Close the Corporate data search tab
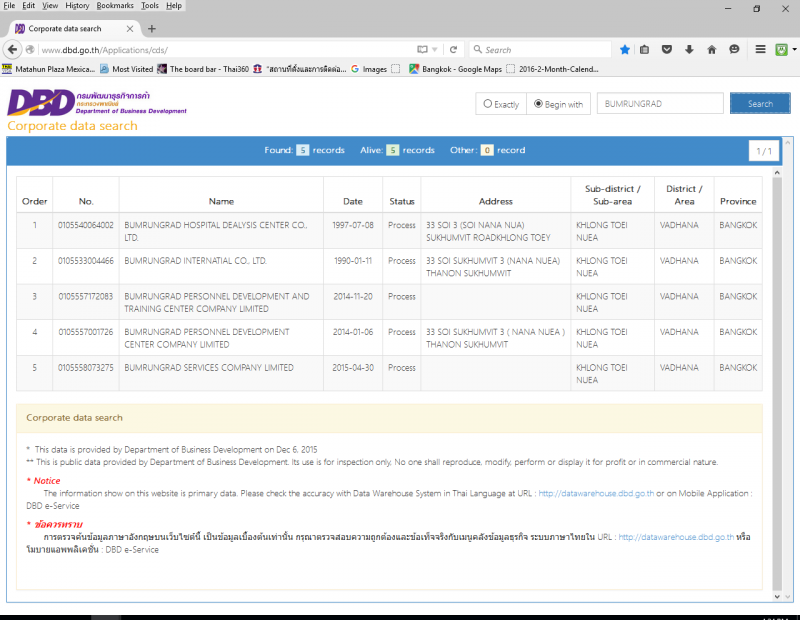This screenshot has height=620, width=800. pyautogui.click(x=130, y=29)
